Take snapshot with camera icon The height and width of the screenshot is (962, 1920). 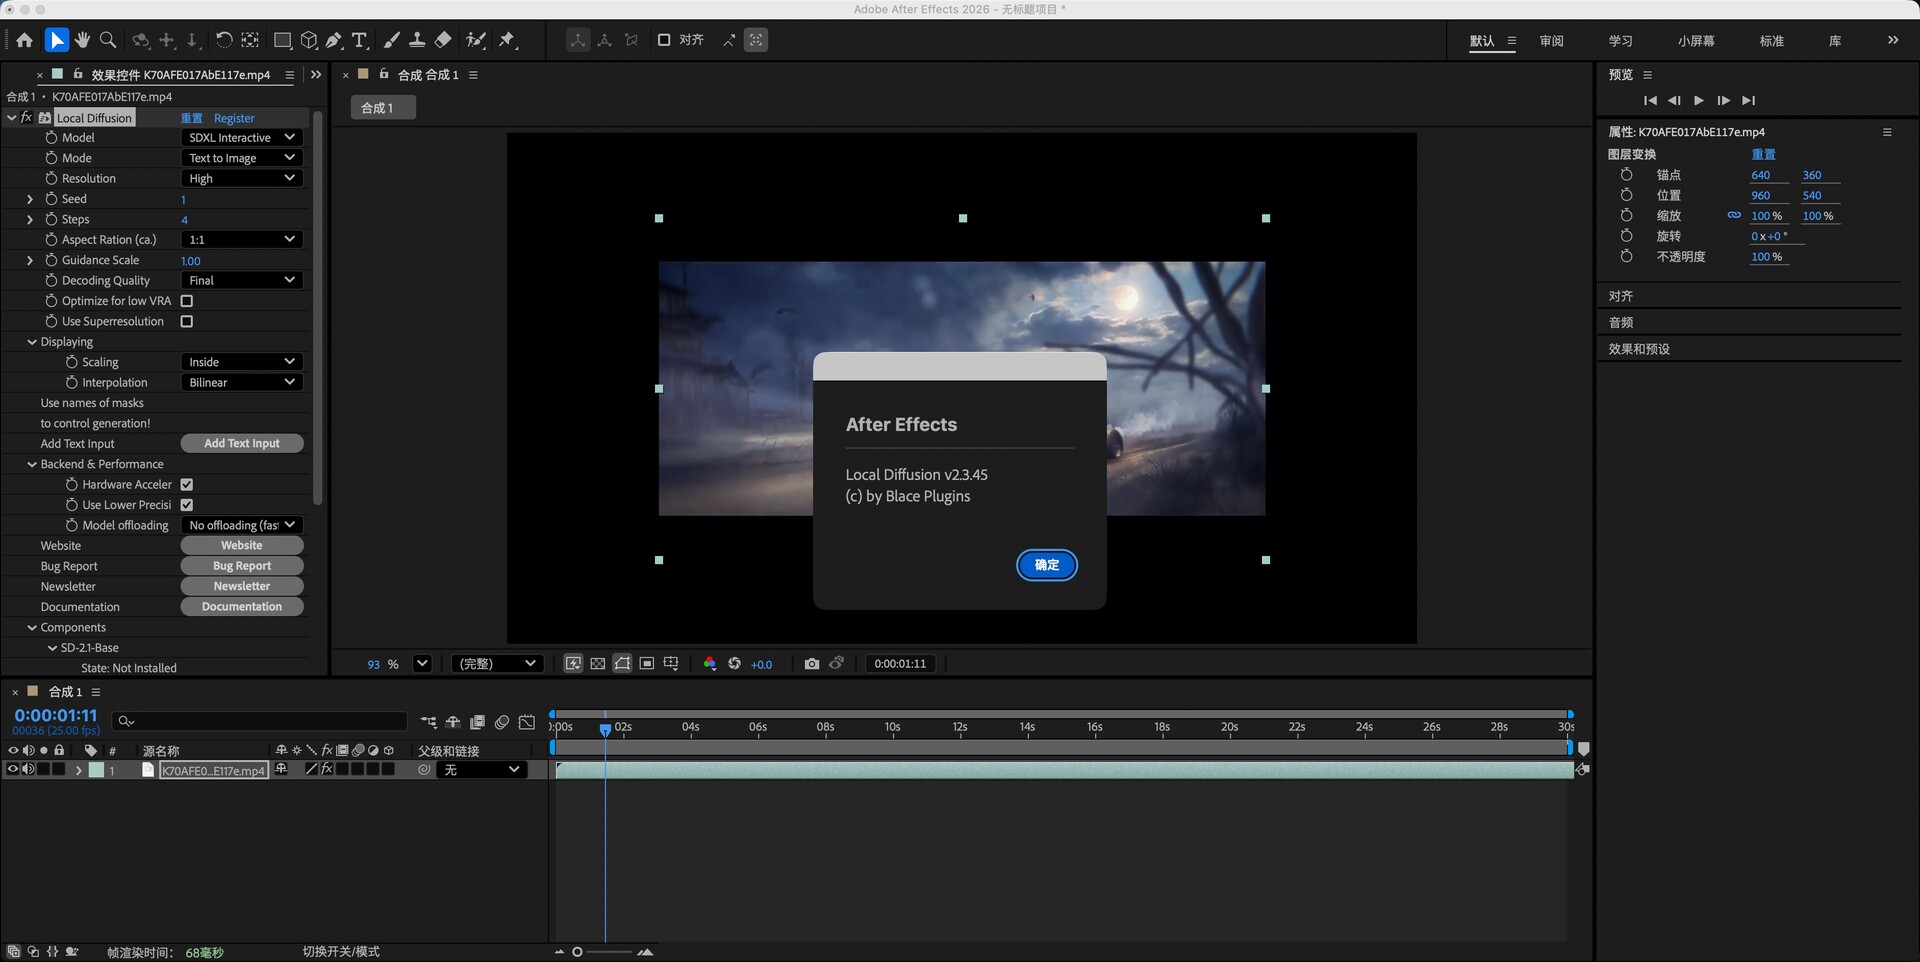[811, 664]
